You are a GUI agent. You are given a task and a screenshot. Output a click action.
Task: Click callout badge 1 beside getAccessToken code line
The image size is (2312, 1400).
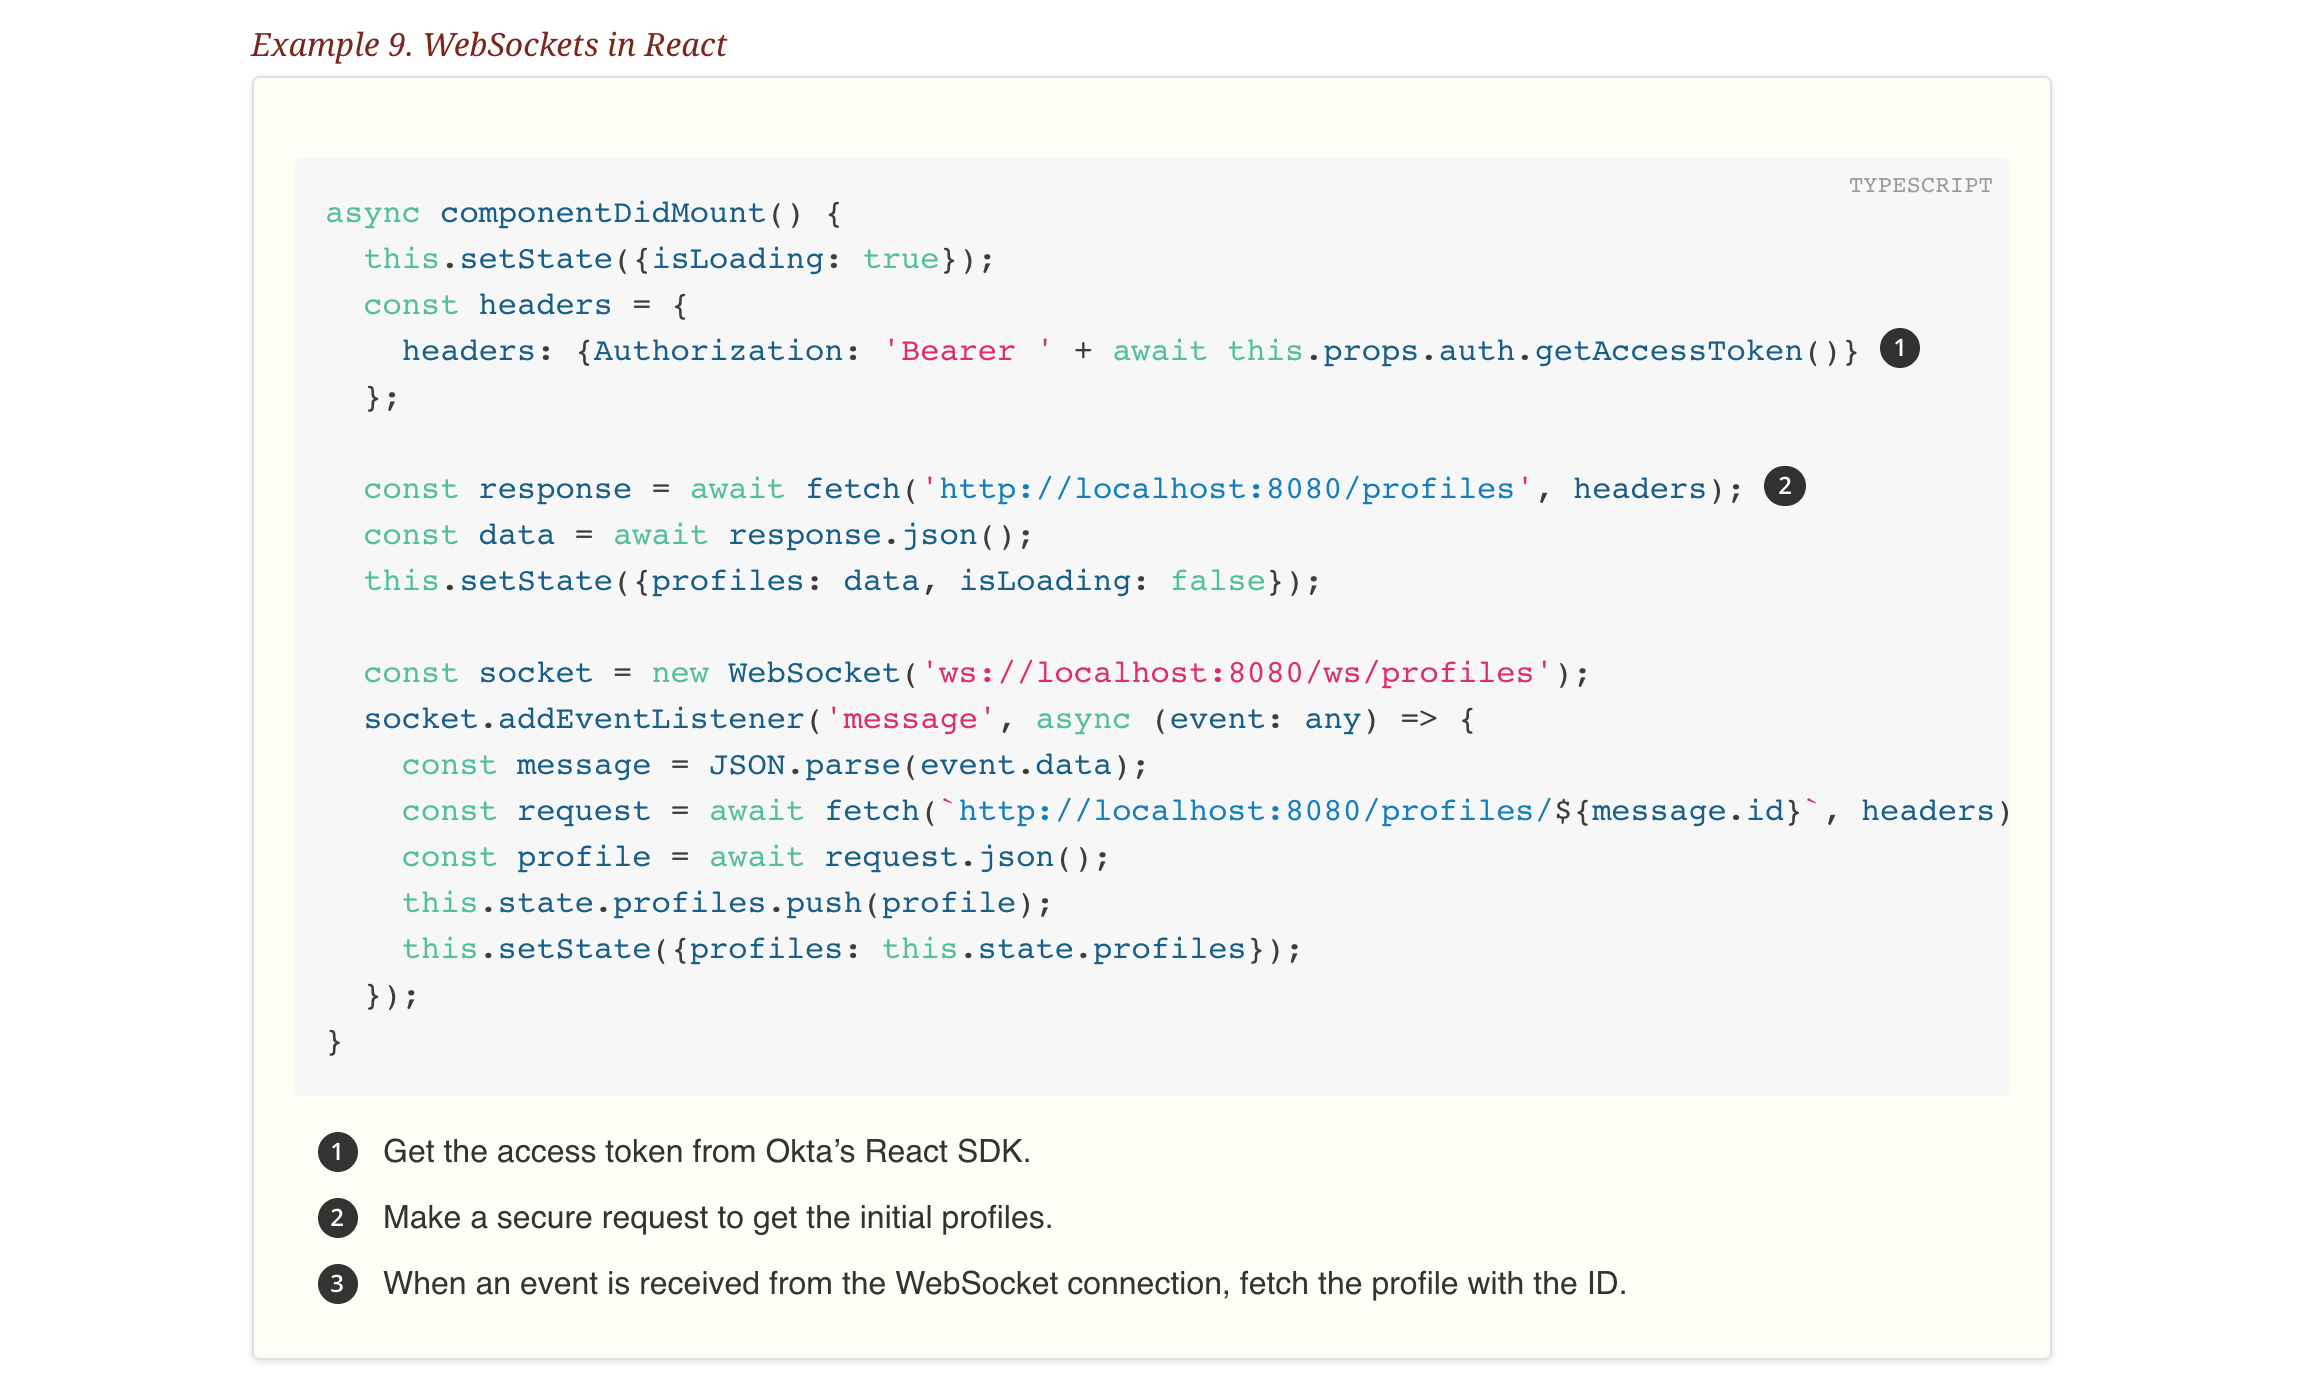[x=1899, y=349]
